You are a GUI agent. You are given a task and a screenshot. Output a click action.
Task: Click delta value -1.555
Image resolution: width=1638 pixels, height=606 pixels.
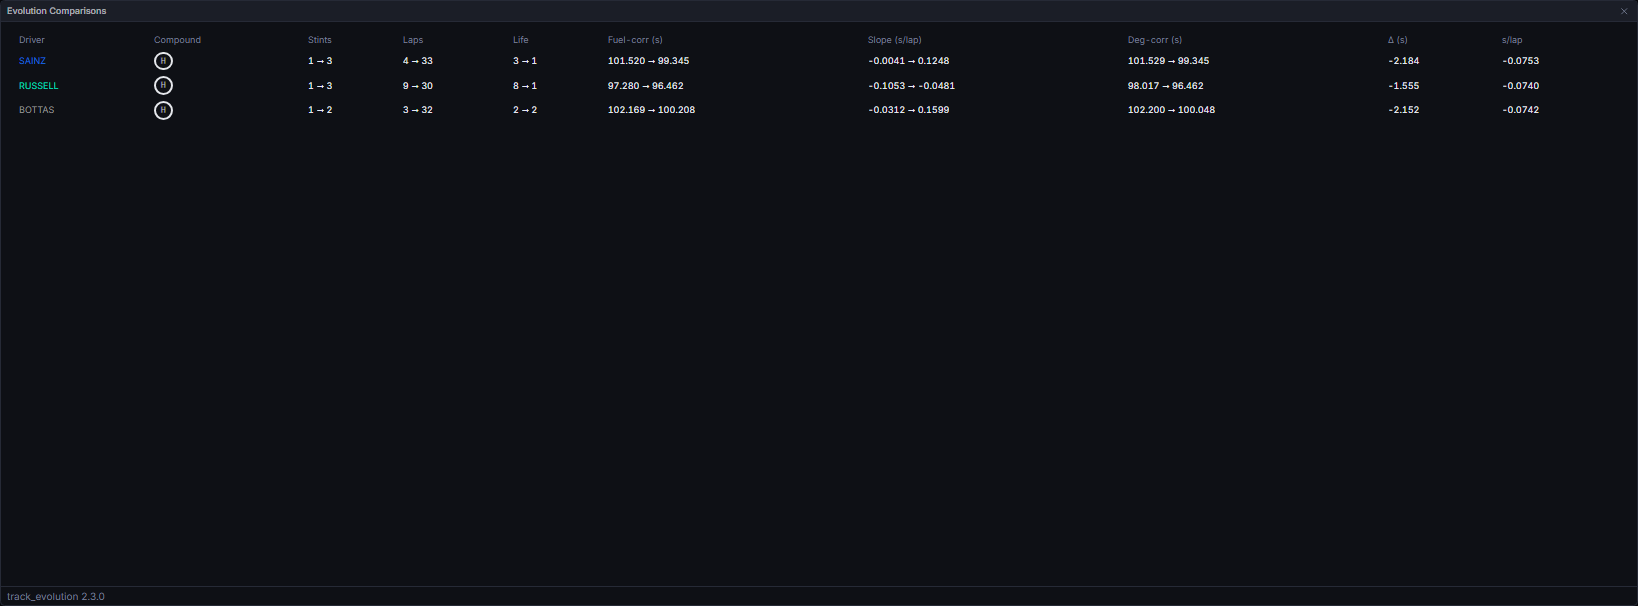point(1404,86)
